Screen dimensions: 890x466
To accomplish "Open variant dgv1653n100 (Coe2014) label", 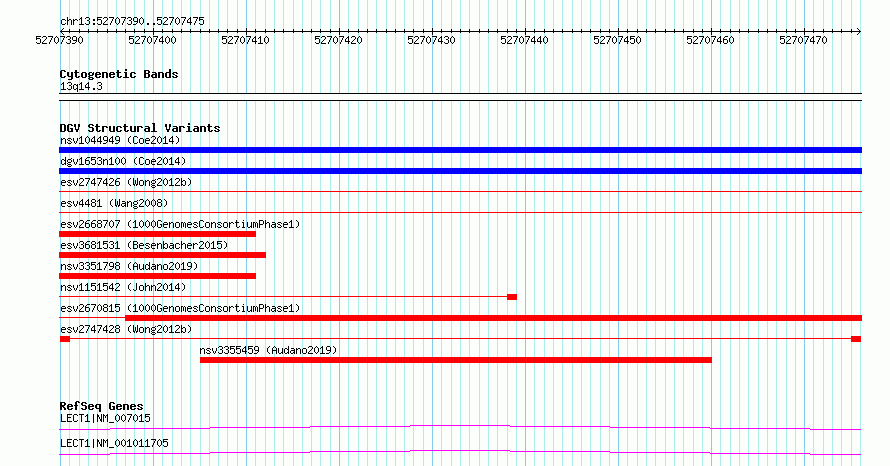I will pyautogui.click(x=123, y=161).
